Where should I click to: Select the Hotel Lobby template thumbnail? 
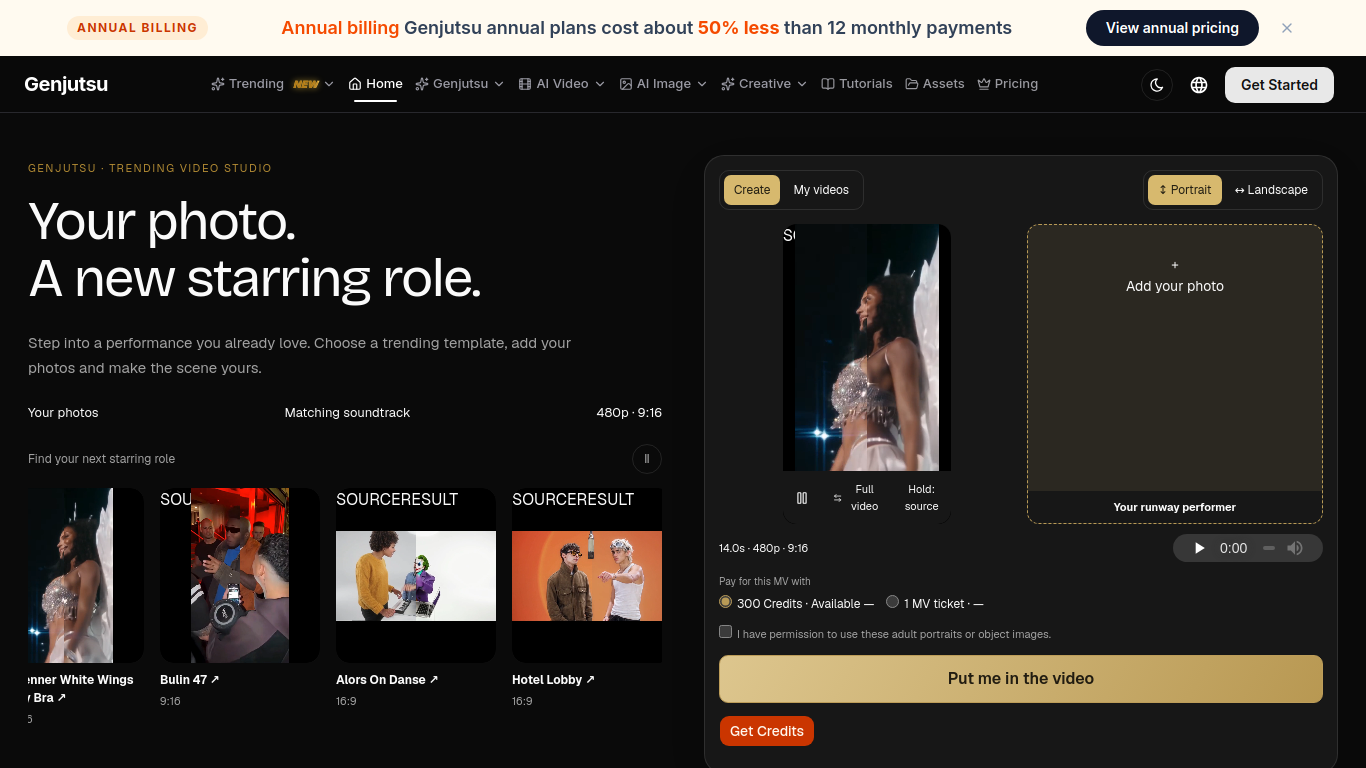pos(587,575)
